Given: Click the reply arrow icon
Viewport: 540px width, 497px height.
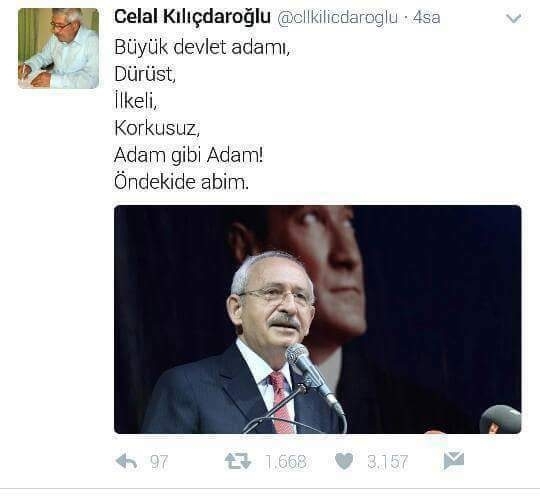Looking at the screenshot, I should (126, 461).
